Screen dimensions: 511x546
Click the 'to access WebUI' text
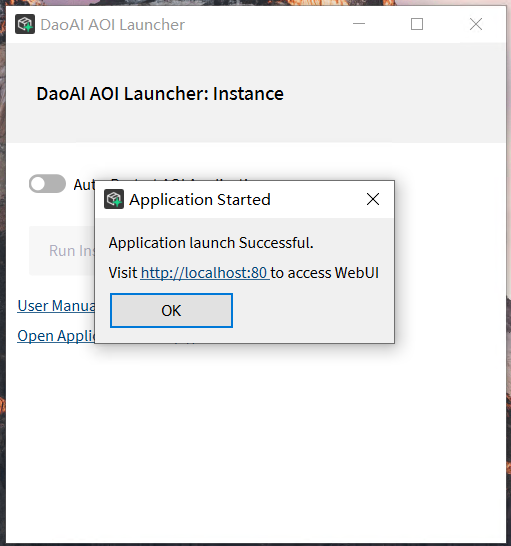point(325,273)
